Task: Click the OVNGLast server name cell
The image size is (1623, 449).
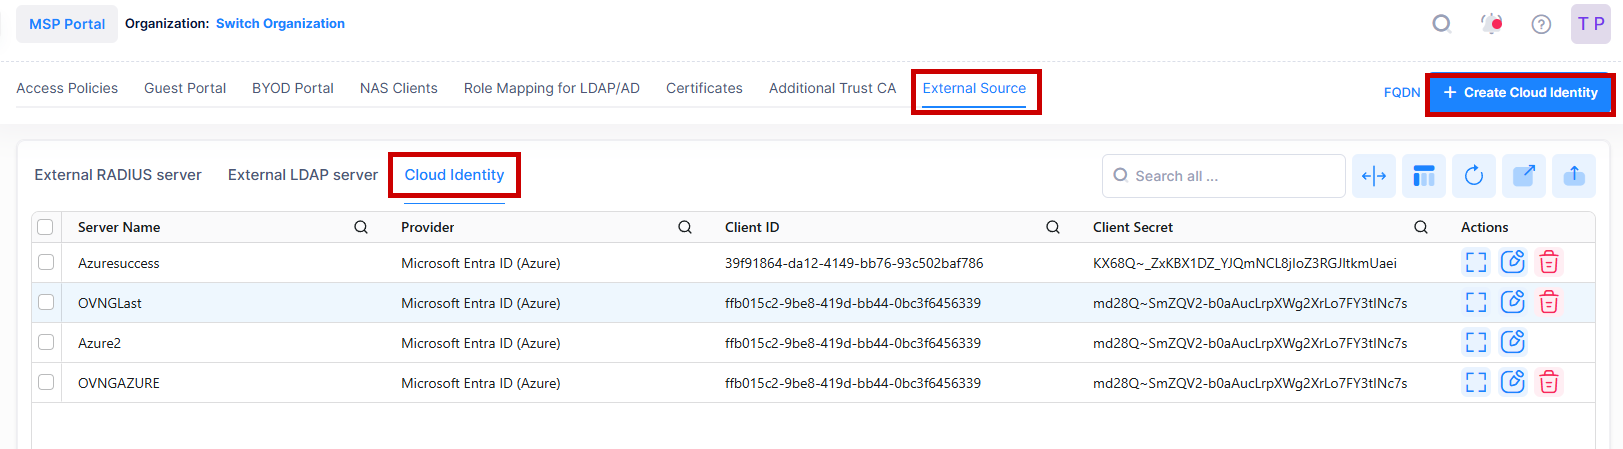Action: [110, 303]
